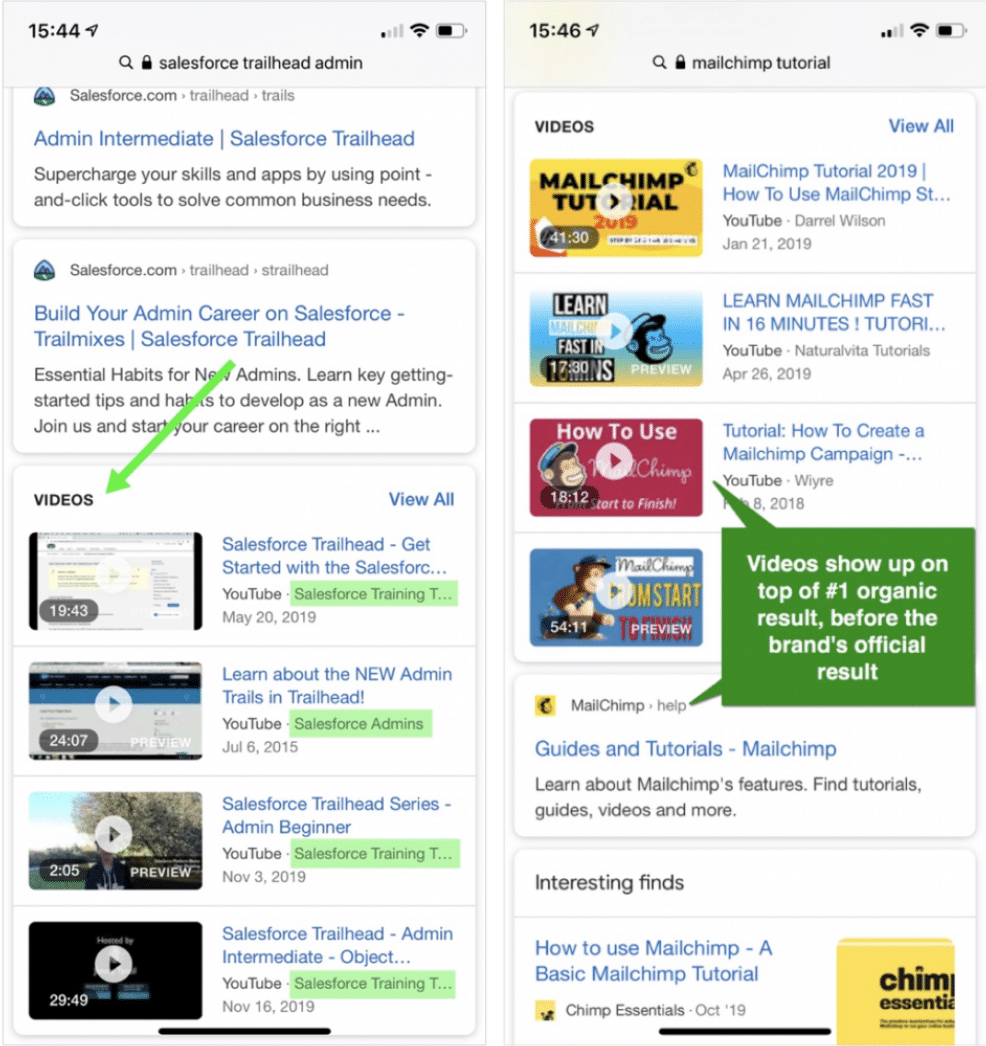The width and height of the screenshot is (986, 1046).
Task: Open Tutorial: How To Create a Mailchimp Campaign
Action: tap(823, 442)
